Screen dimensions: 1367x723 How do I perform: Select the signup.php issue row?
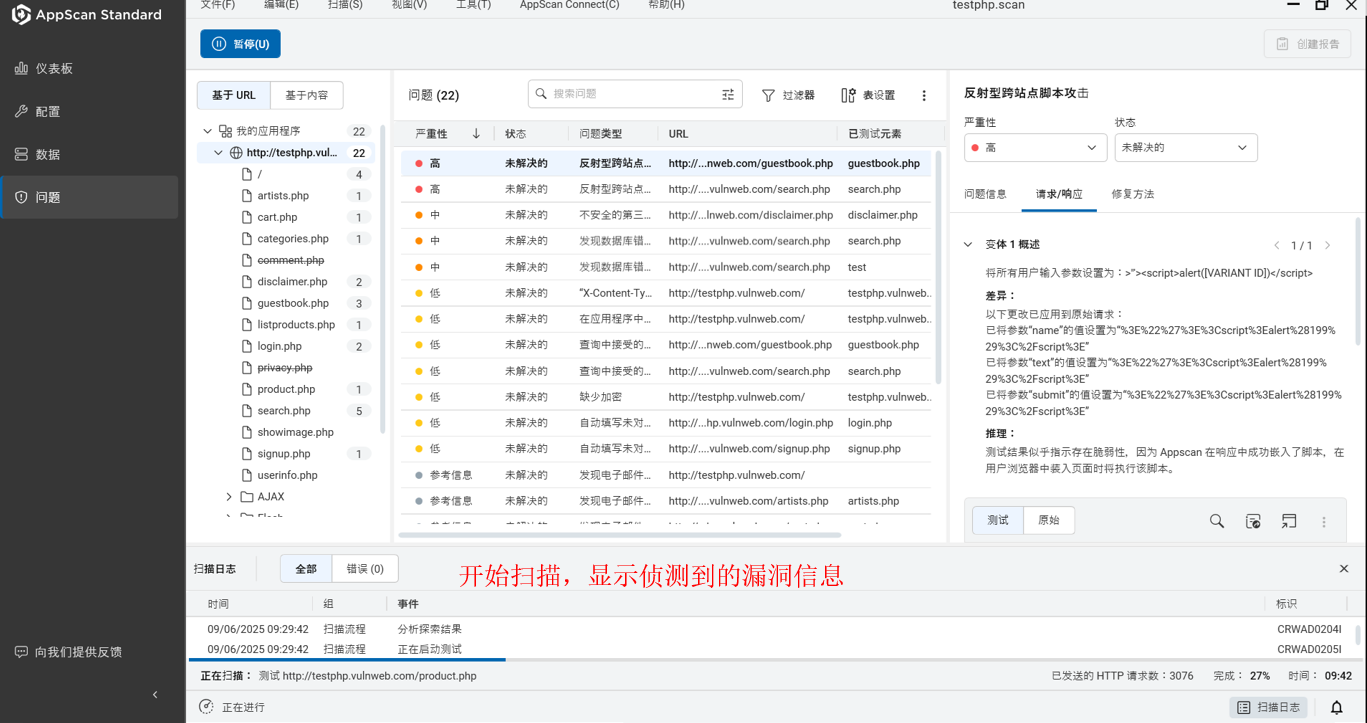tap(666, 449)
